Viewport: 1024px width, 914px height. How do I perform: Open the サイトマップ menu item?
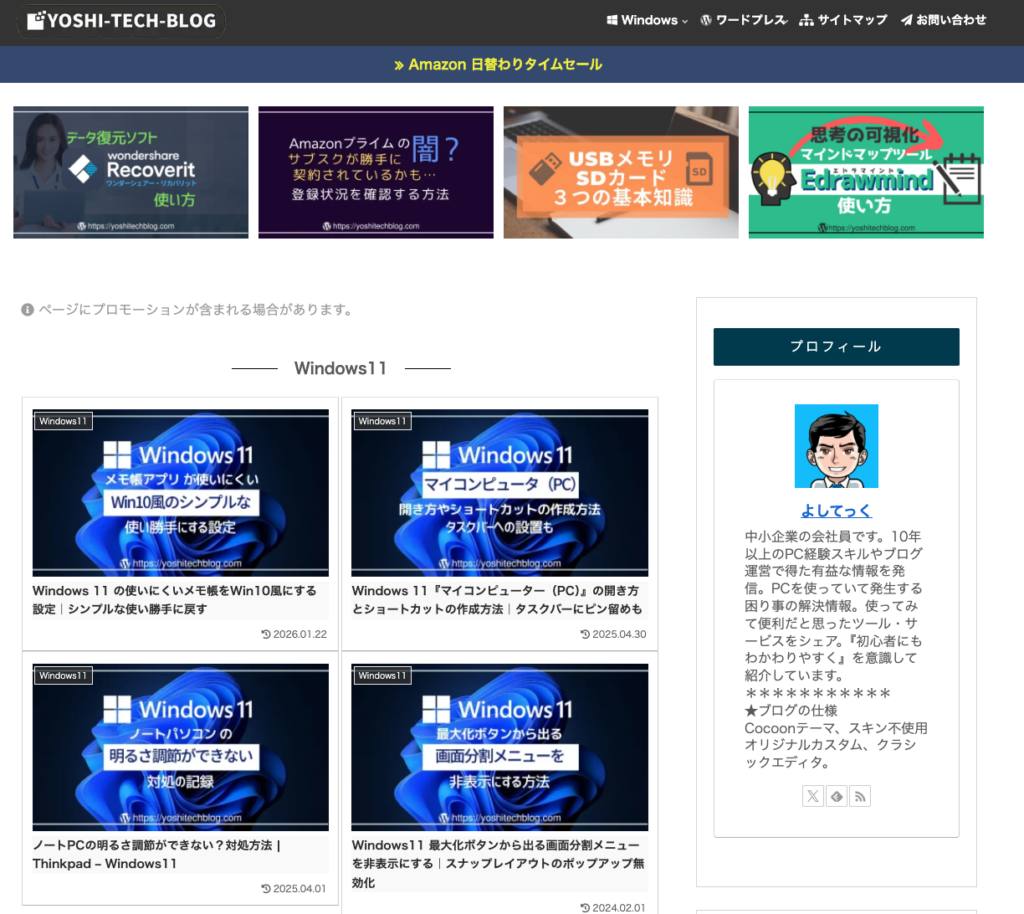tap(843, 20)
